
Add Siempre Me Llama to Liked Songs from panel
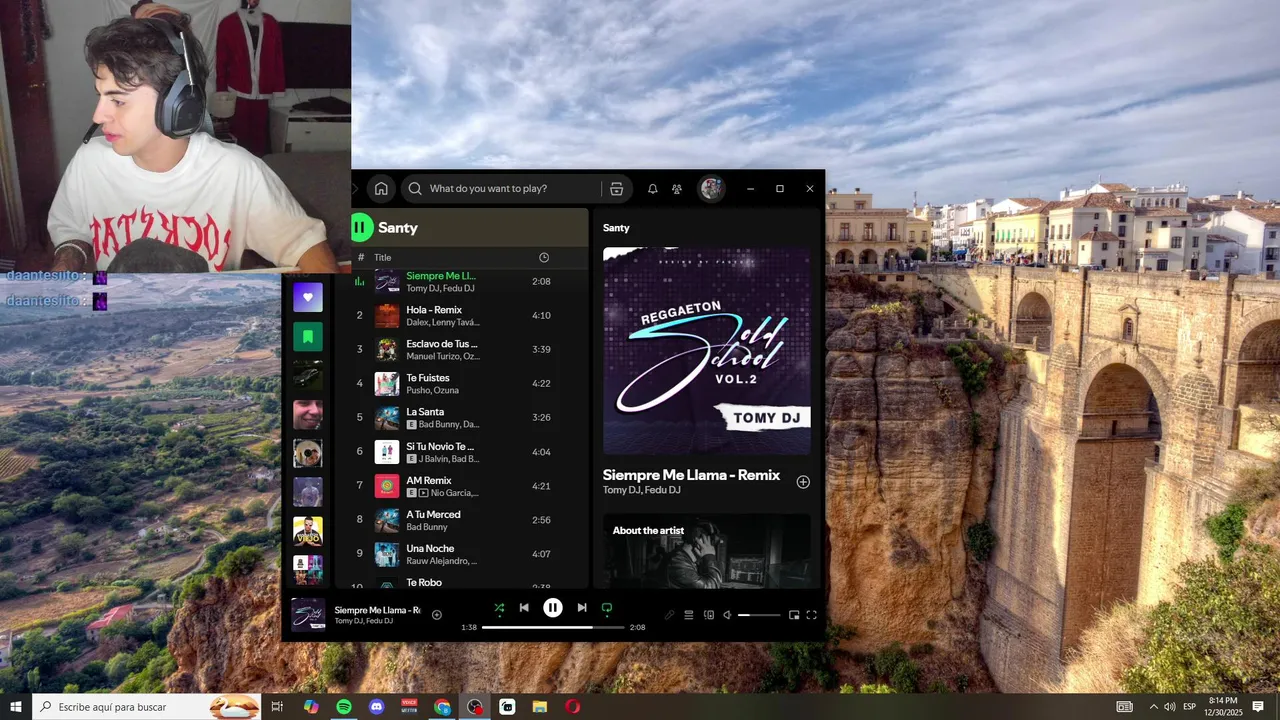tap(803, 482)
